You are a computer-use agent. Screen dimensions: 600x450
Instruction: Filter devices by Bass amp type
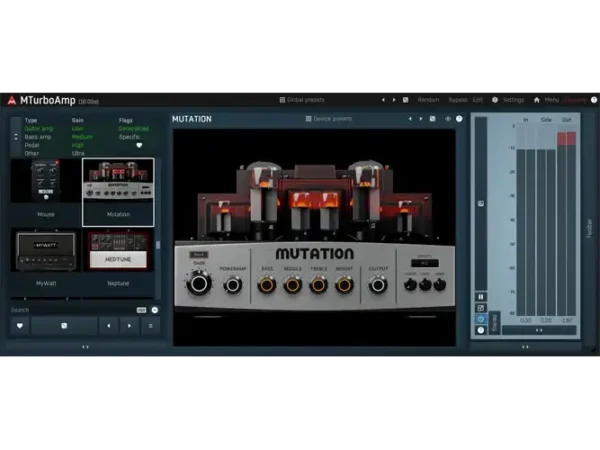38,137
